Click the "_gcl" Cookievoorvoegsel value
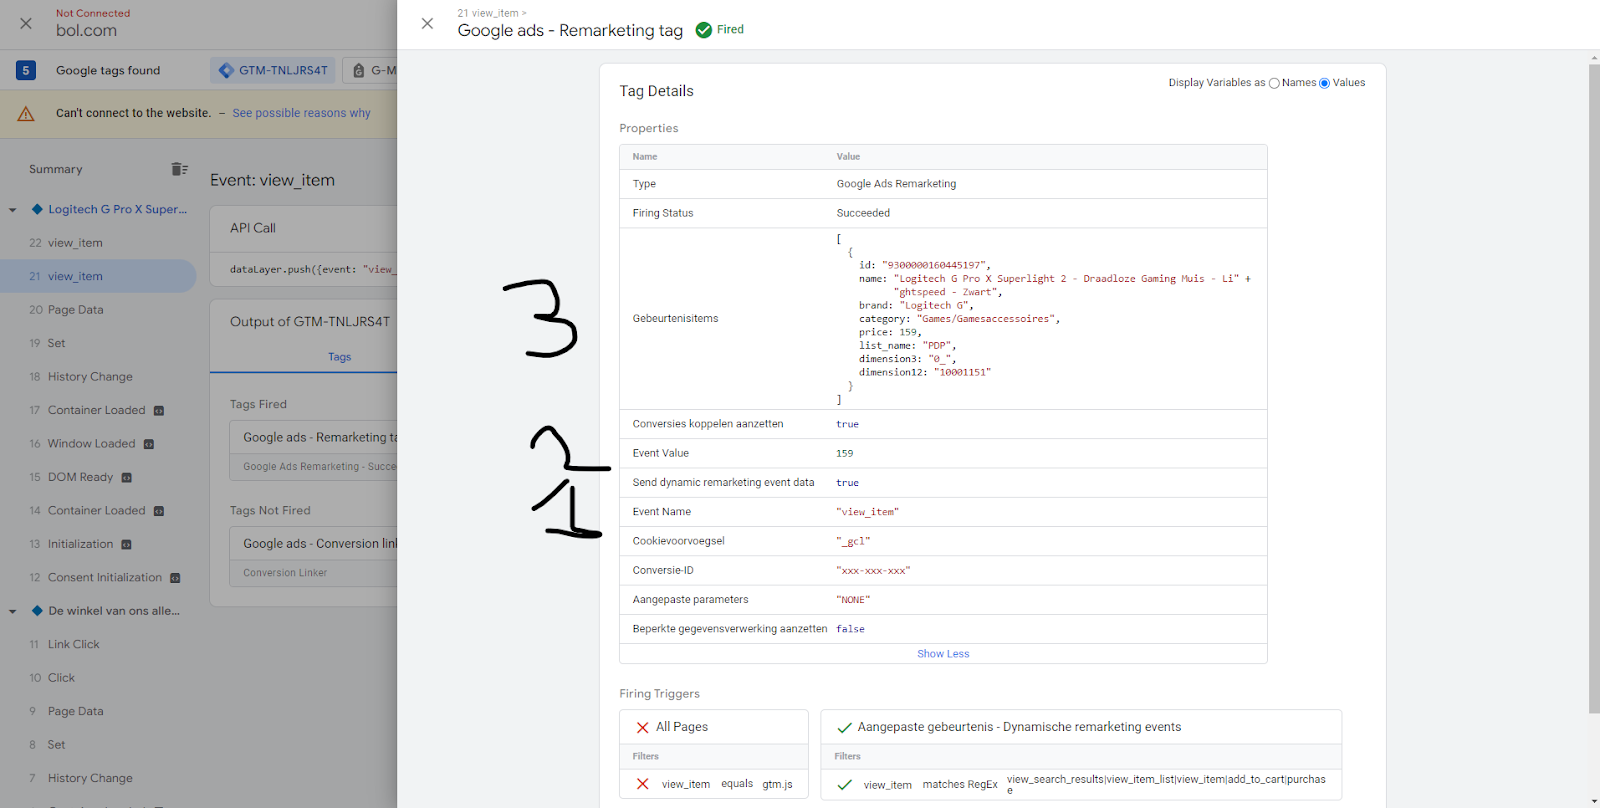The height and width of the screenshot is (808, 1600). [x=853, y=541]
